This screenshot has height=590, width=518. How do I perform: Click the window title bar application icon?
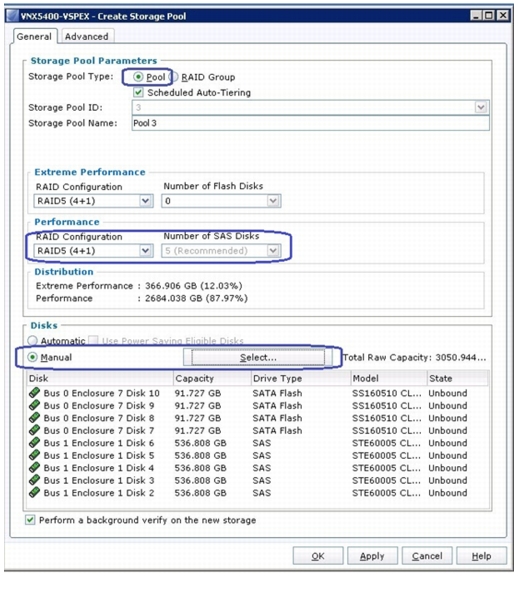point(13,16)
